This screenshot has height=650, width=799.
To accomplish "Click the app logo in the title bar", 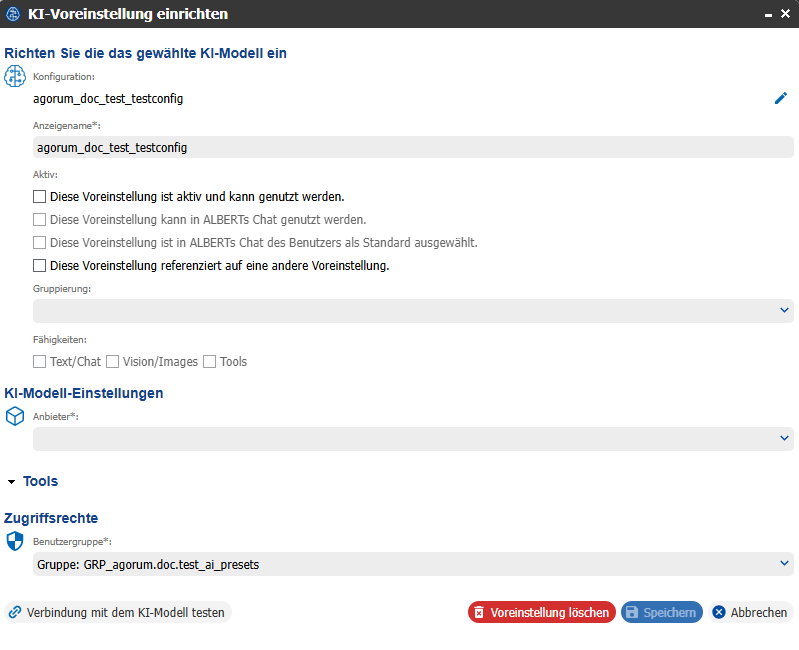I will [x=13, y=14].
